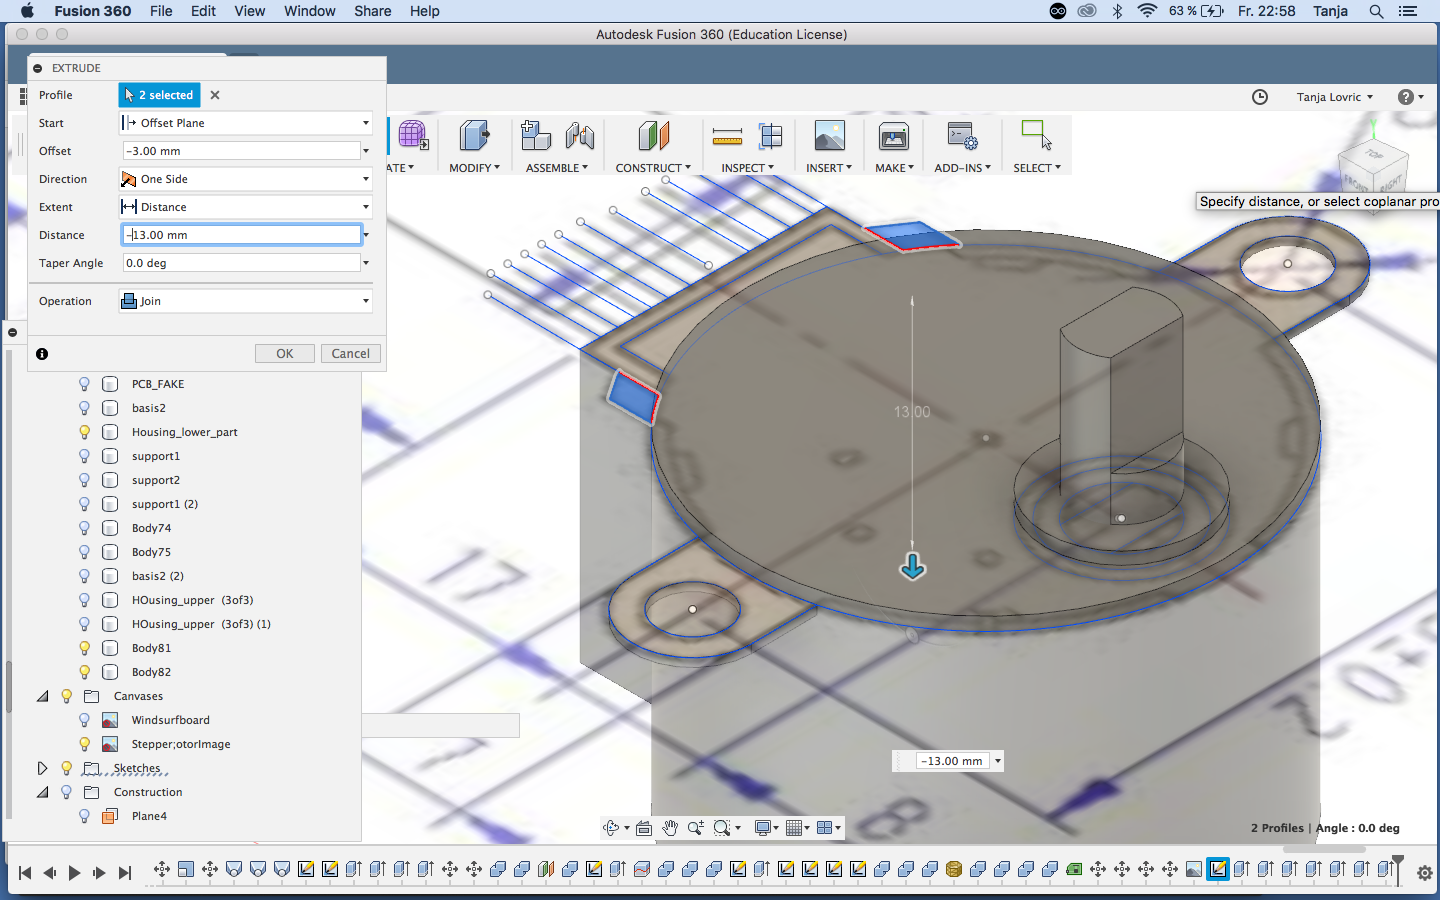Screen dimensions: 1440x900
Task: Hide Body82 using its lightbulb
Action: [84, 672]
